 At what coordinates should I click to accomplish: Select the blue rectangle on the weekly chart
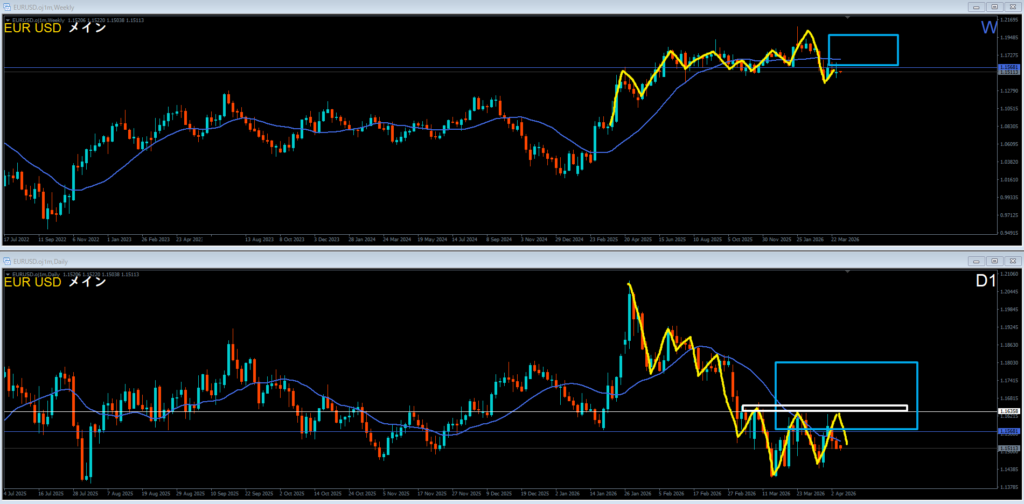(x=863, y=36)
